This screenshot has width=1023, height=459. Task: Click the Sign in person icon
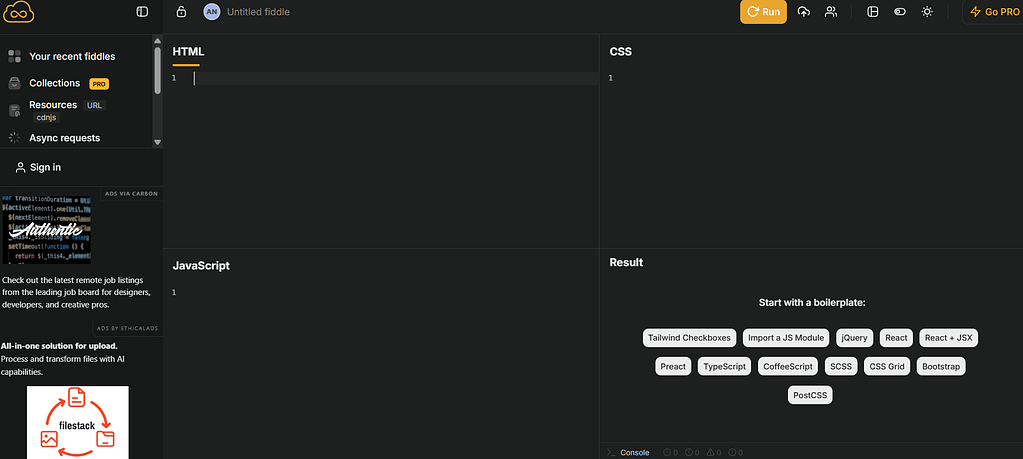pyautogui.click(x=20, y=168)
